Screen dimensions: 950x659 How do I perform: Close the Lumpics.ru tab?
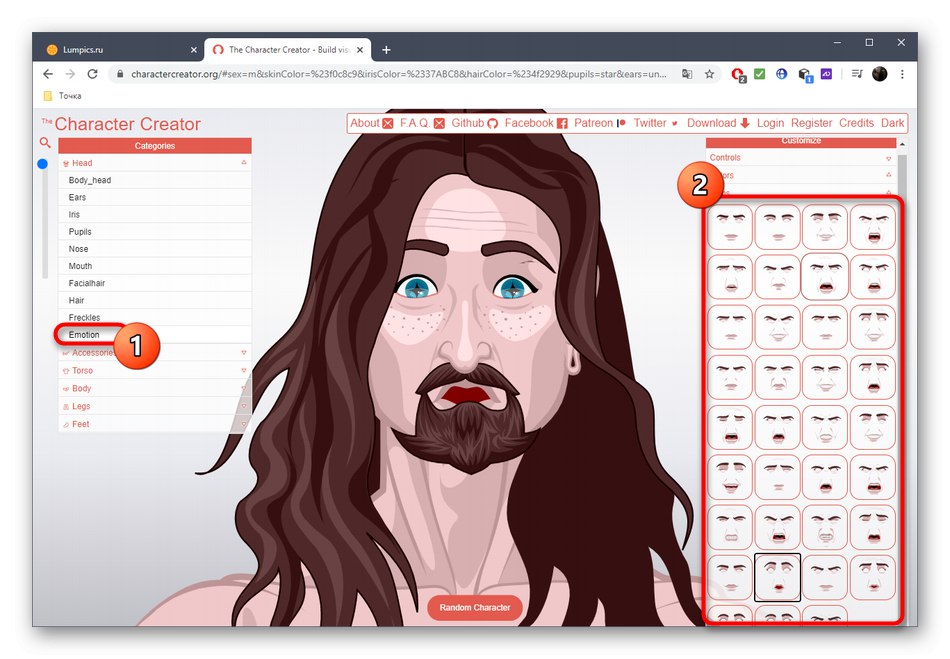click(x=194, y=50)
